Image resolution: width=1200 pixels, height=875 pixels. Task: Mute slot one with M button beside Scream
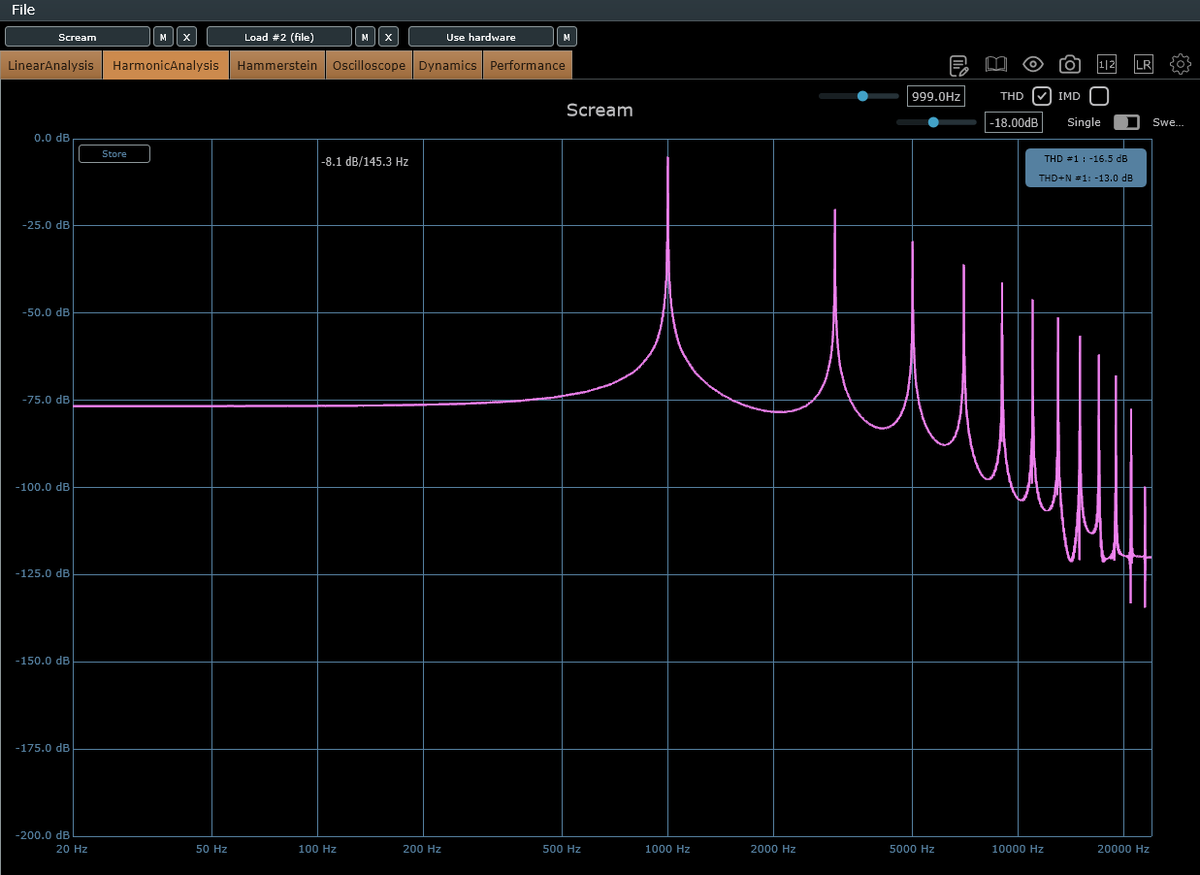click(x=163, y=37)
